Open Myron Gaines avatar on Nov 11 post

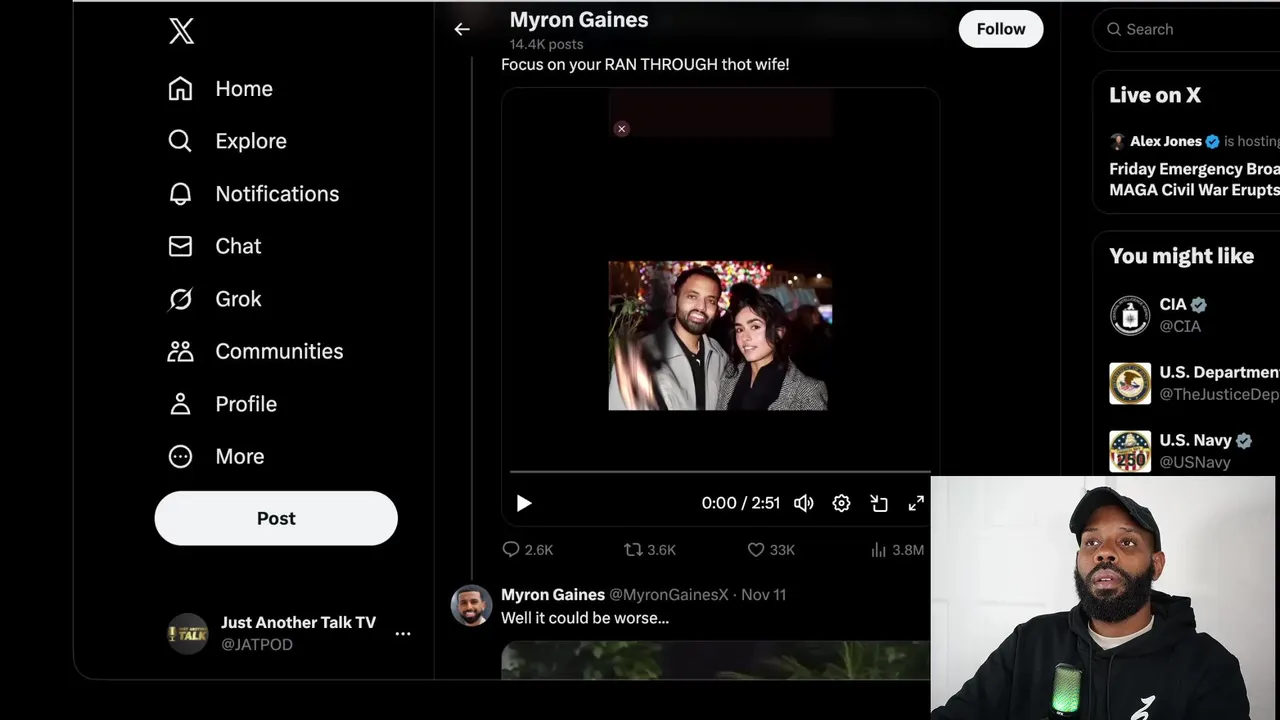(x=471, y=606)
